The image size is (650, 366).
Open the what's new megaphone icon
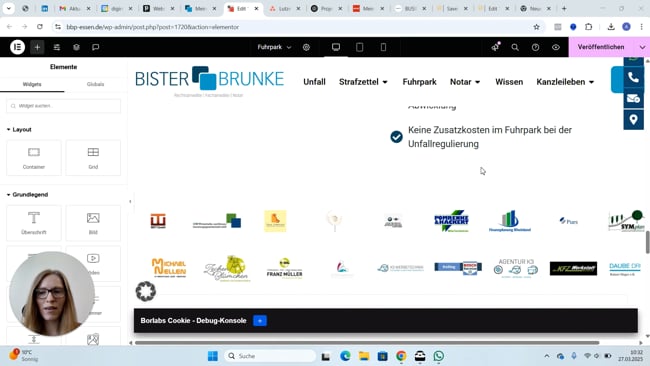(x=495, y=47)
